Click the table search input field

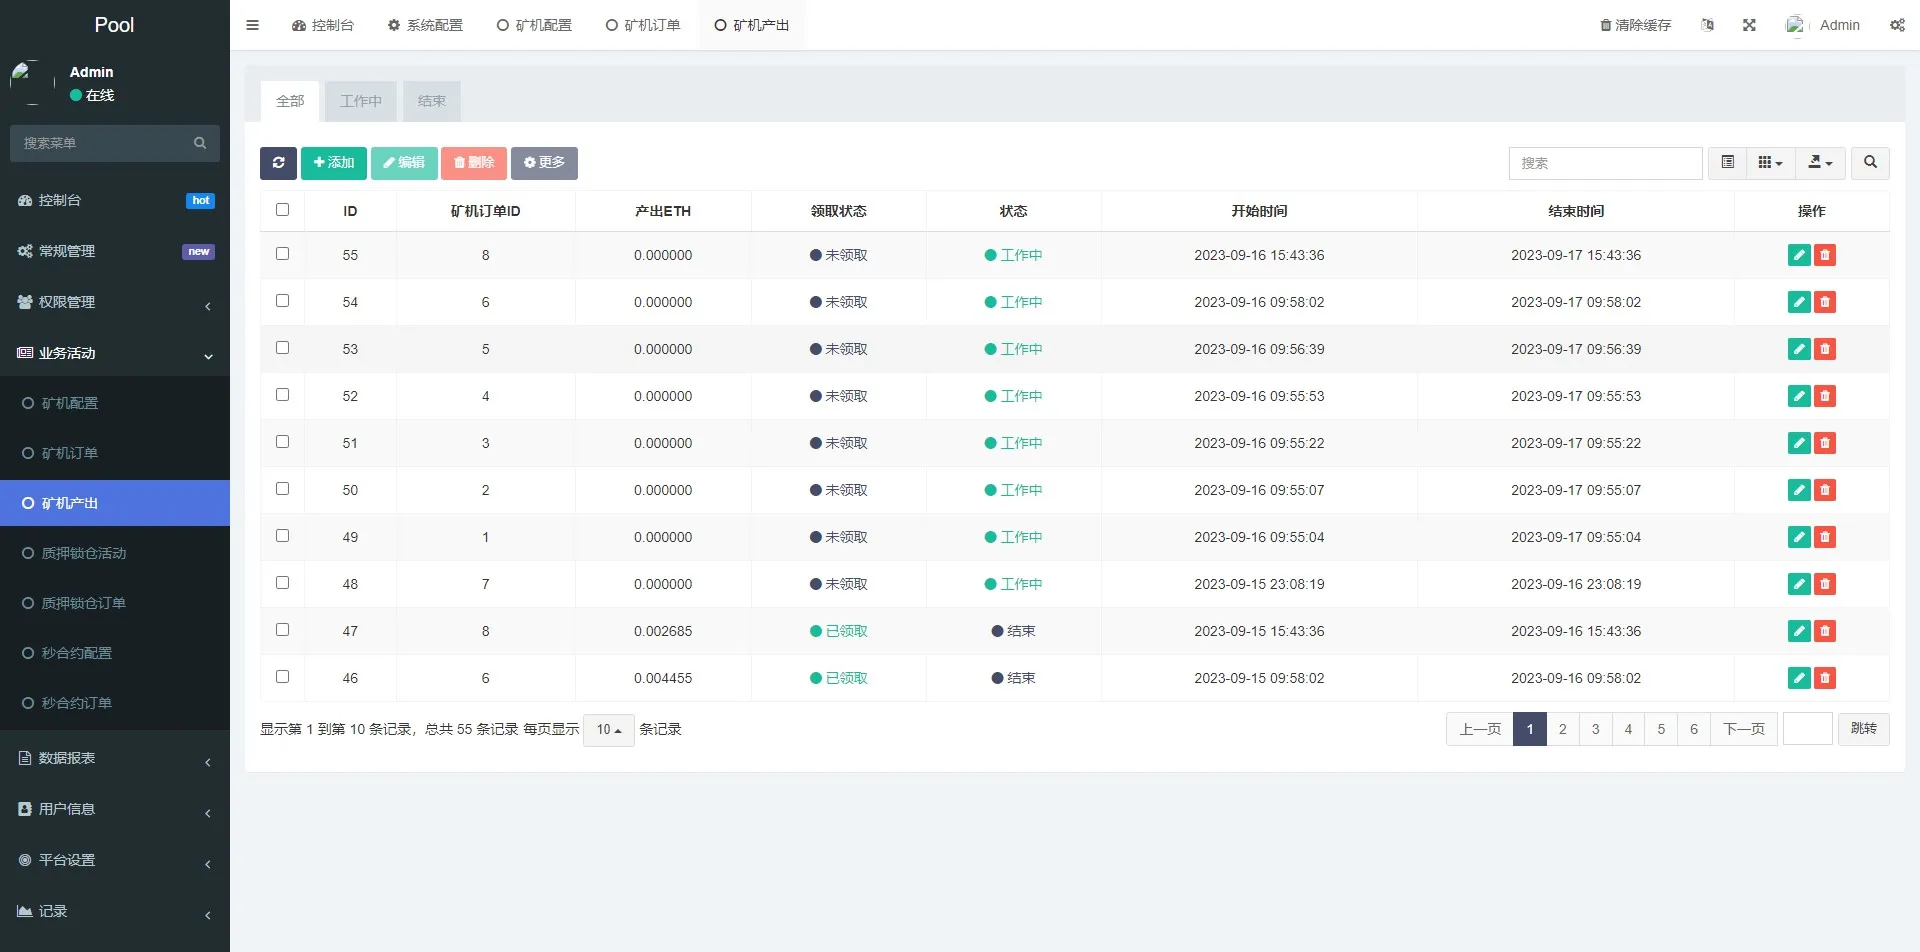(x=1604, y=163)
